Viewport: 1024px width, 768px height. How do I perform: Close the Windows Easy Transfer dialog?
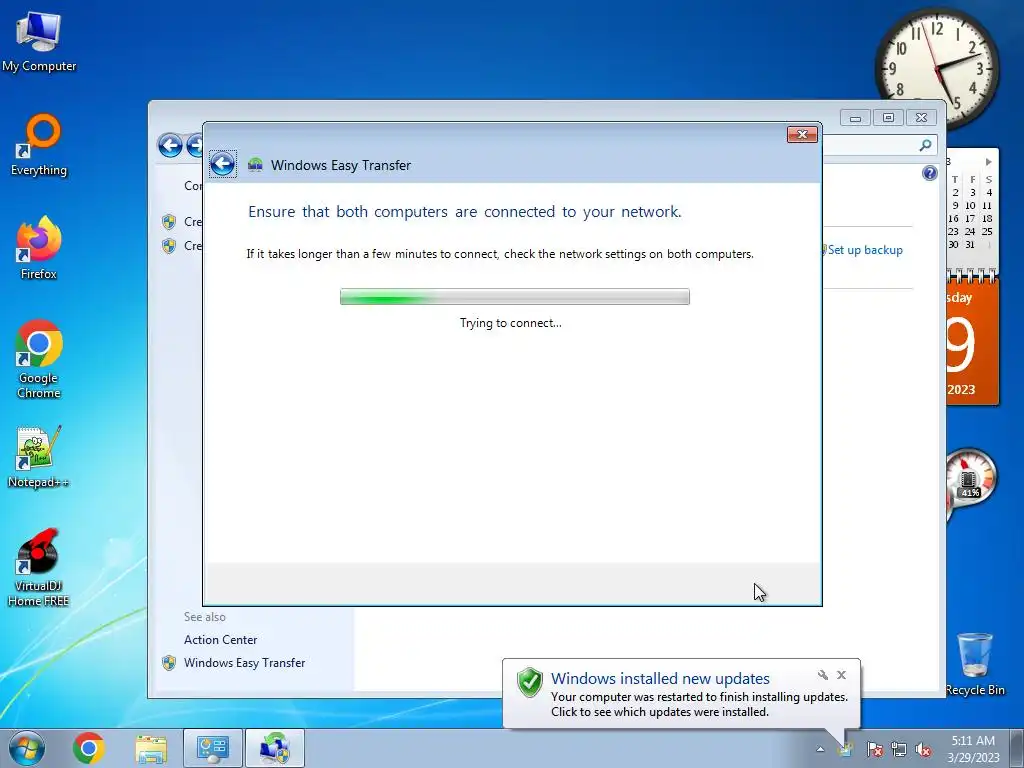pos(802,135)
